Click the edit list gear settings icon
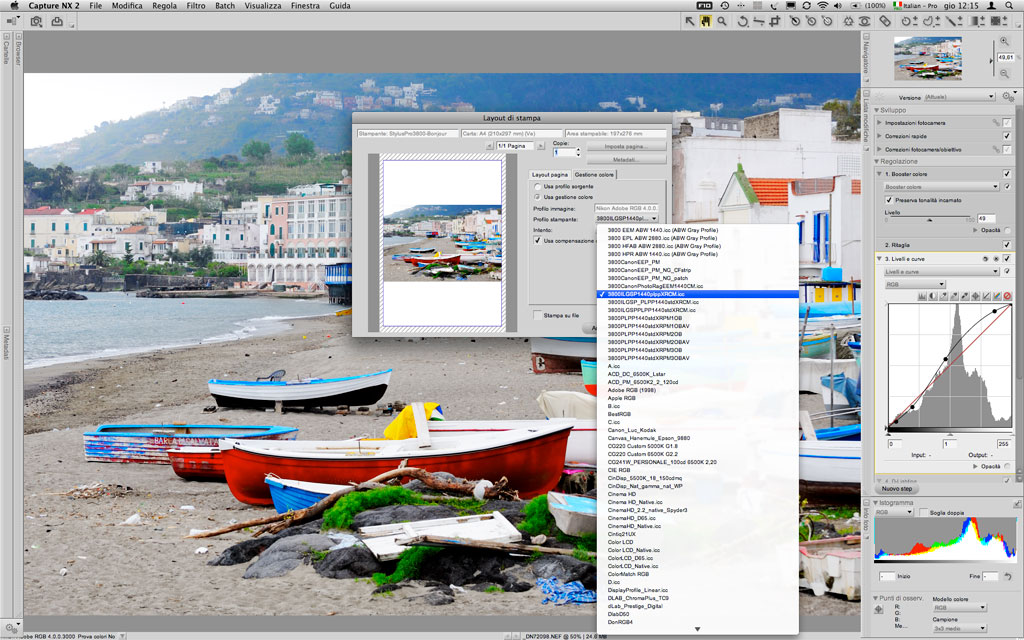 pyautogui.click(x=1008, y=97)
